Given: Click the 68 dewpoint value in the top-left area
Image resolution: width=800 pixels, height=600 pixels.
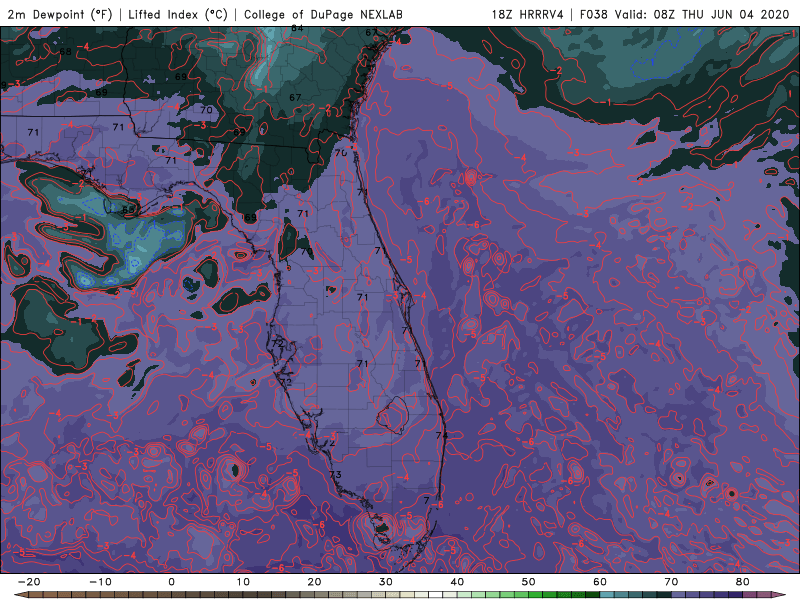Looking at the screenshot, I should [x=65, y=52].
